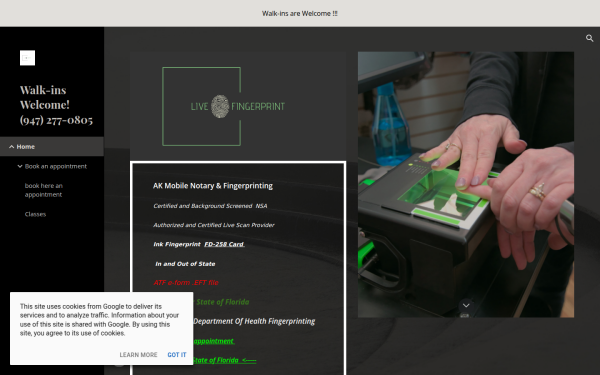This screenshot has height=375, width=600.
Task: Open the FD-258 Card link
Action: coord(224,244)
